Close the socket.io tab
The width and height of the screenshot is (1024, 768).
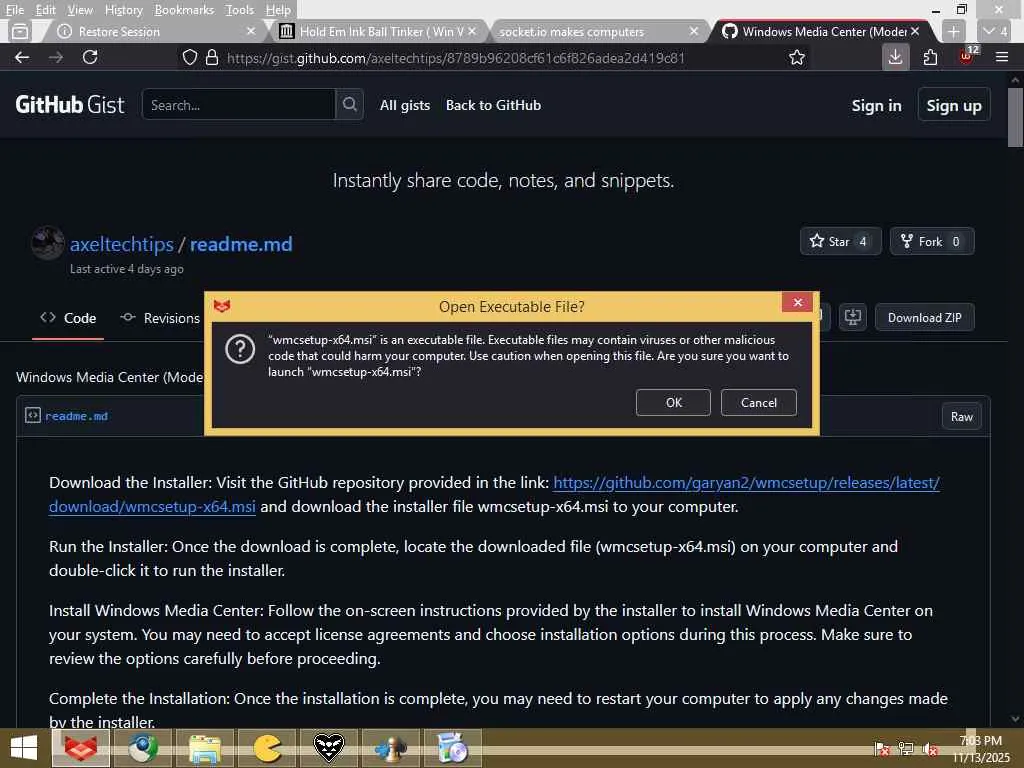coord(694,31)
